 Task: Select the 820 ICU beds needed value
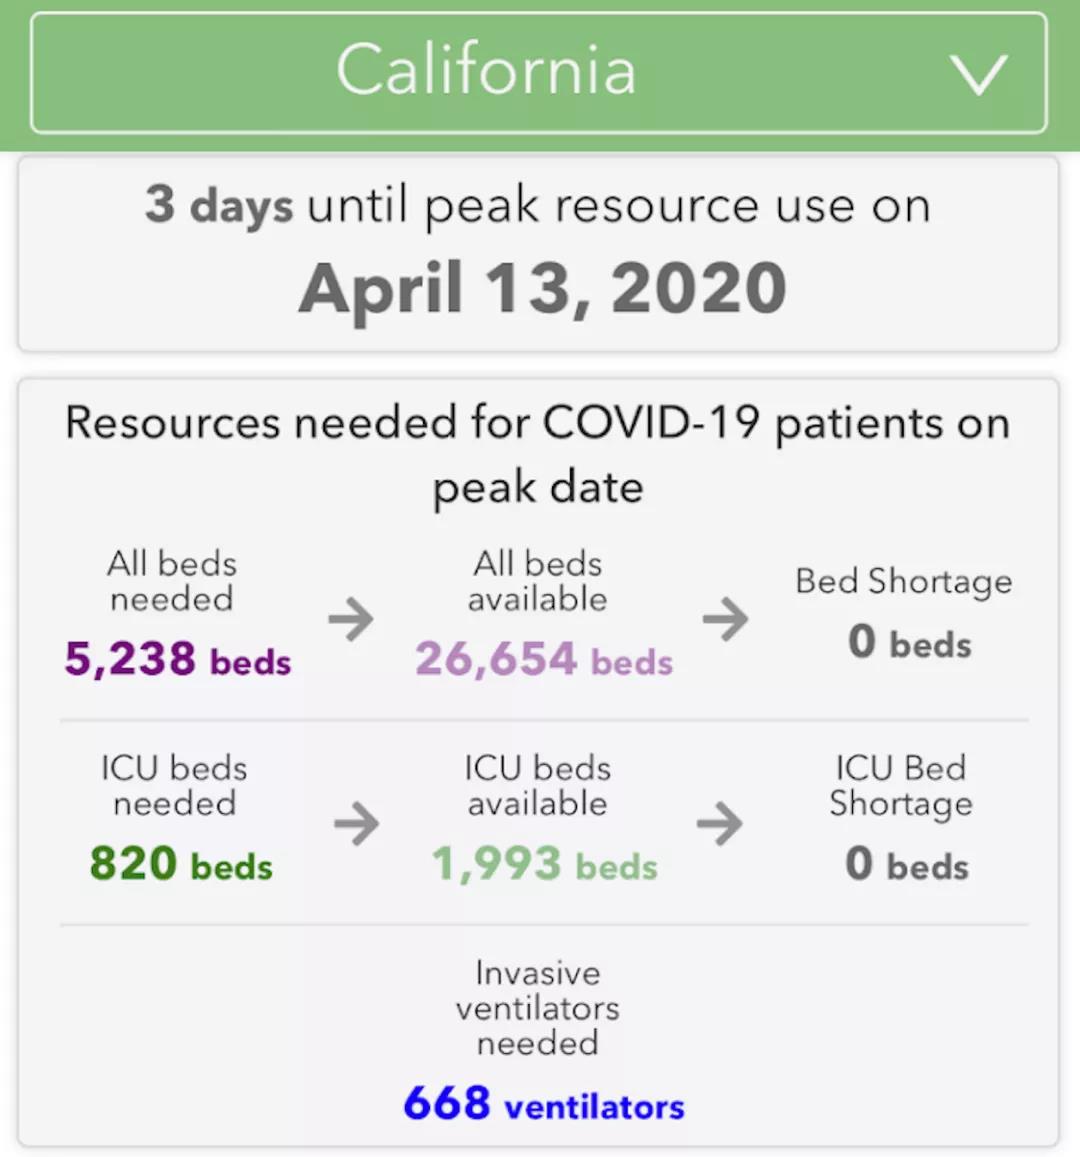181,863
